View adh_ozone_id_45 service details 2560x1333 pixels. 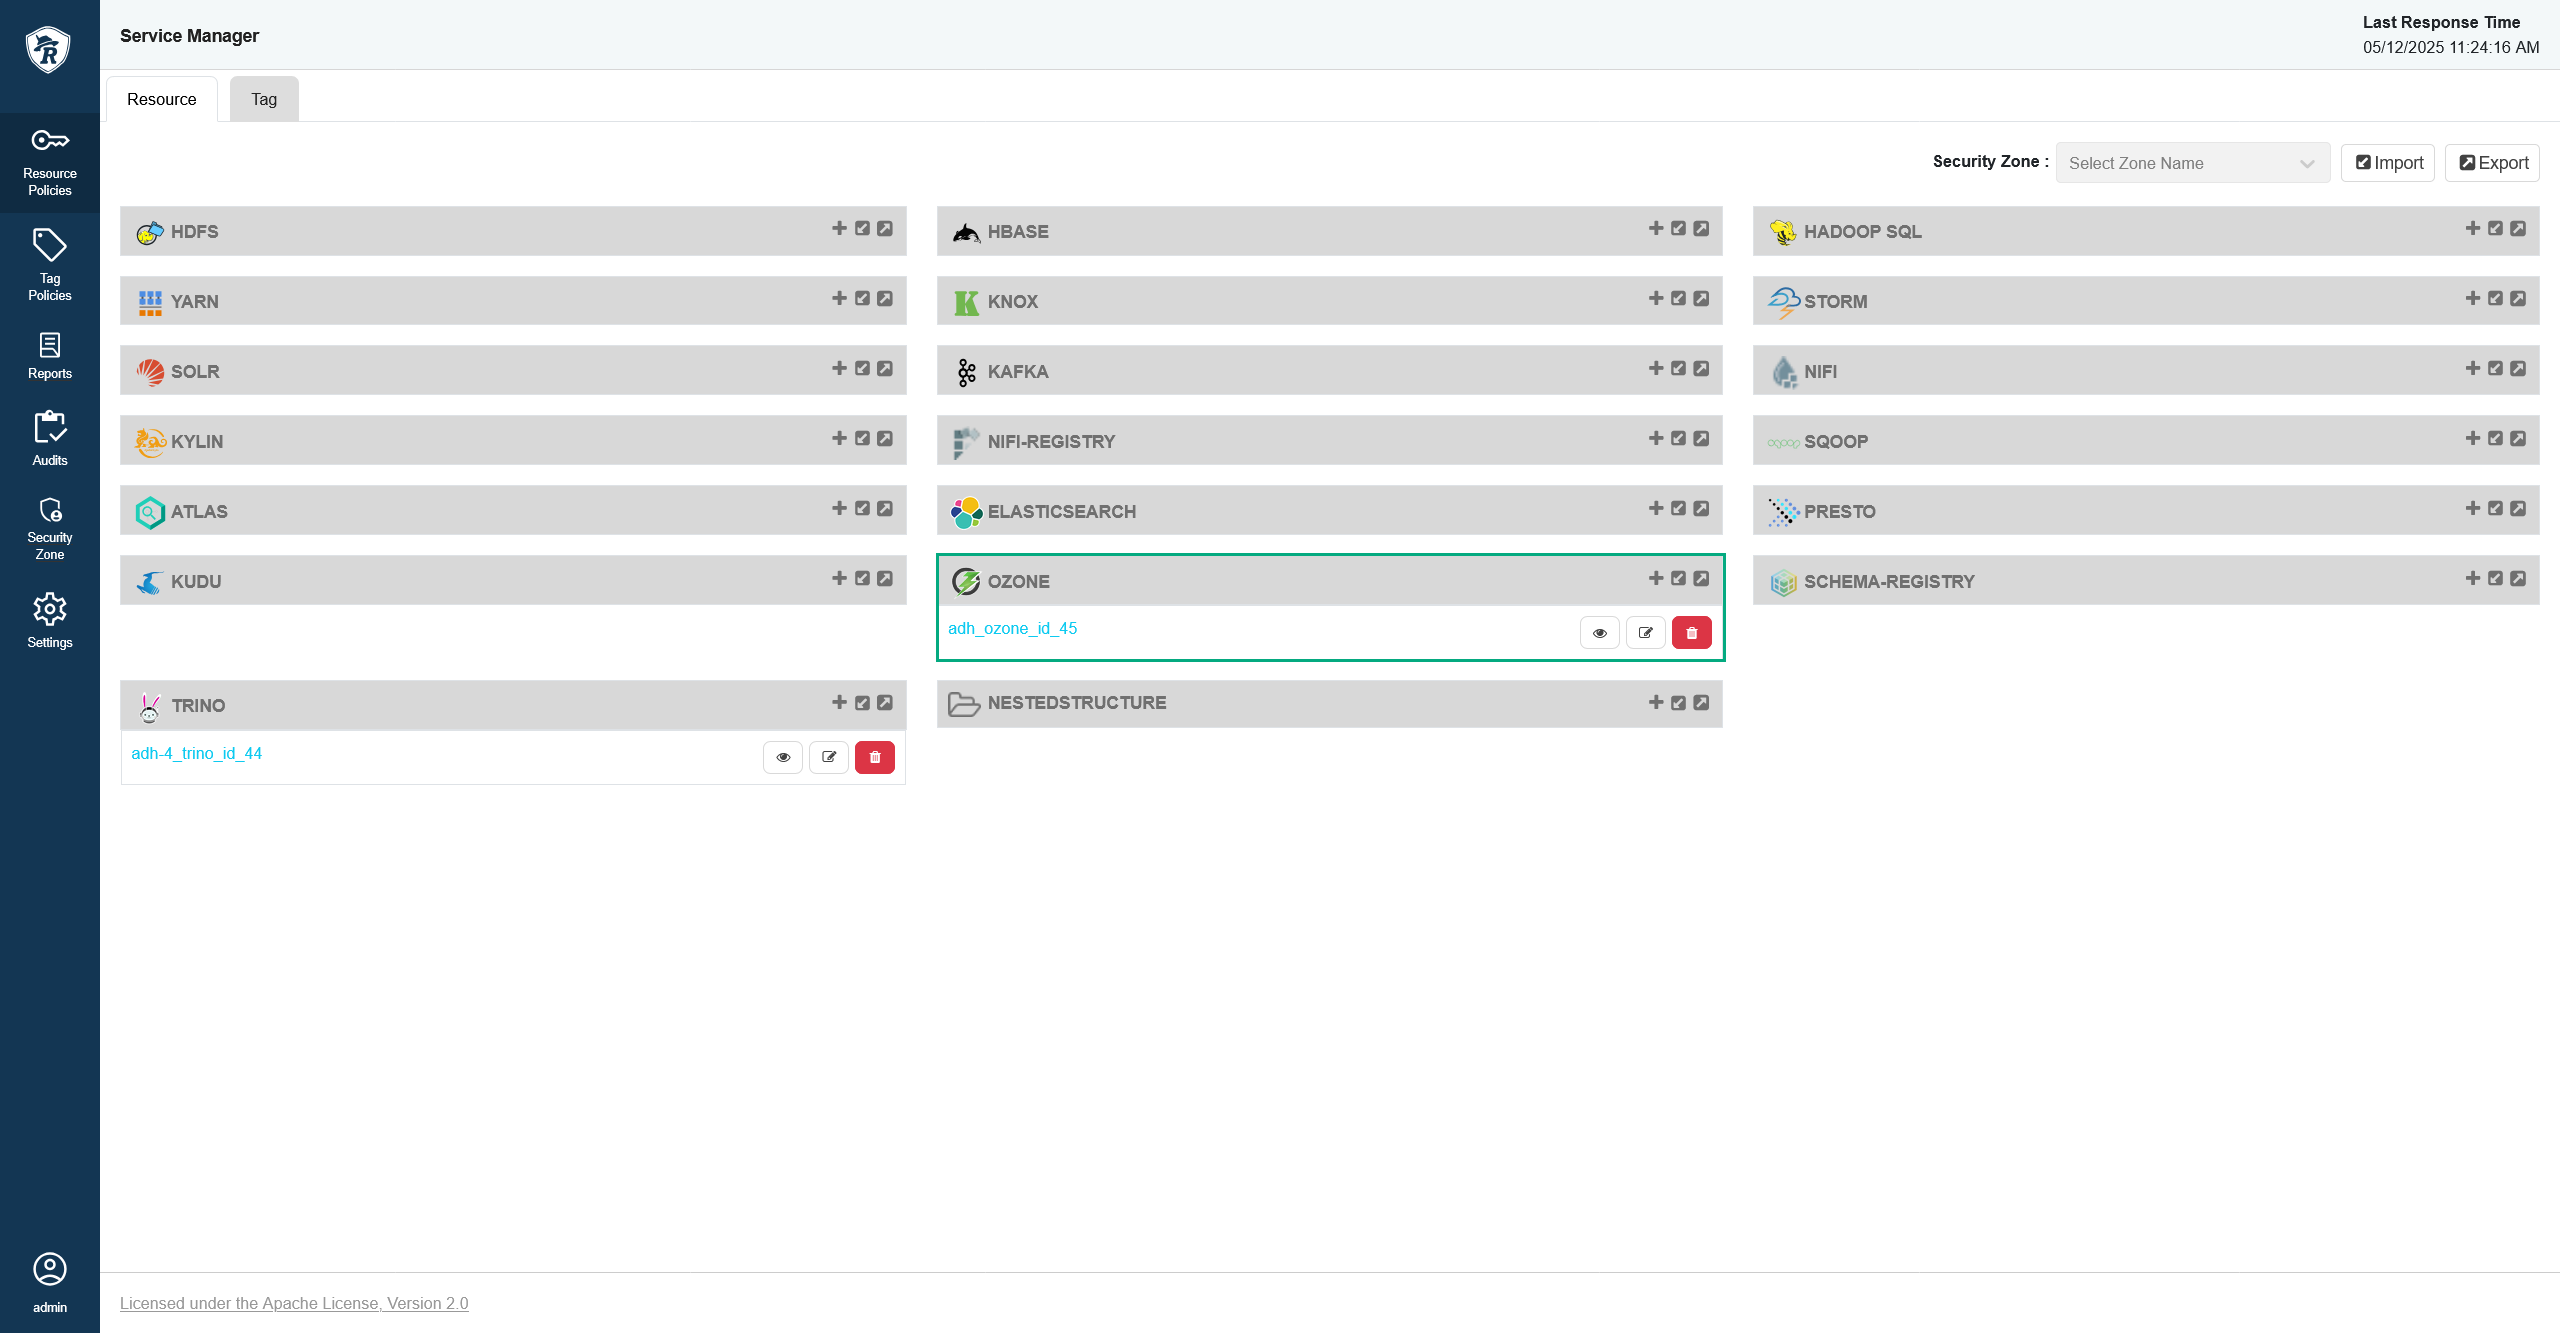click(1600, 633)
